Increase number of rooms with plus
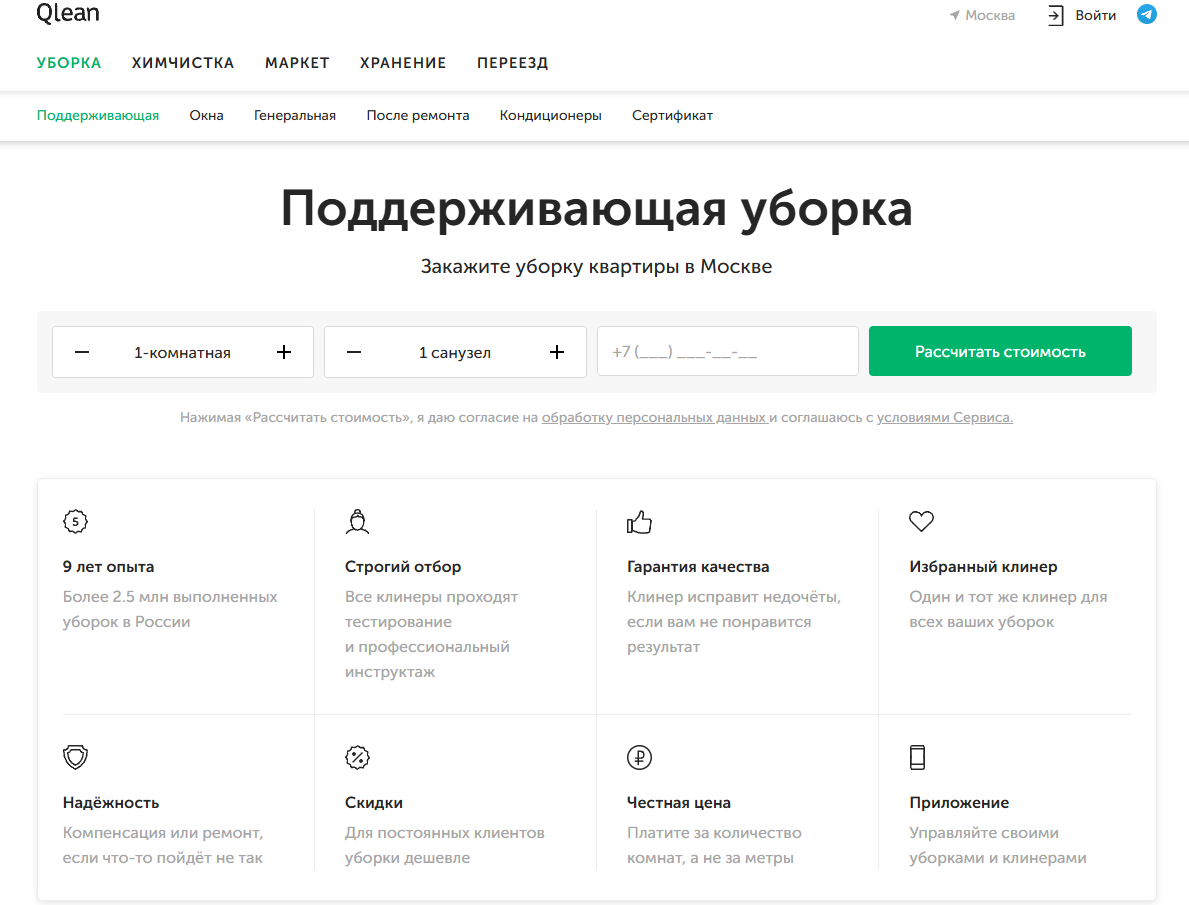 (284, 352)
